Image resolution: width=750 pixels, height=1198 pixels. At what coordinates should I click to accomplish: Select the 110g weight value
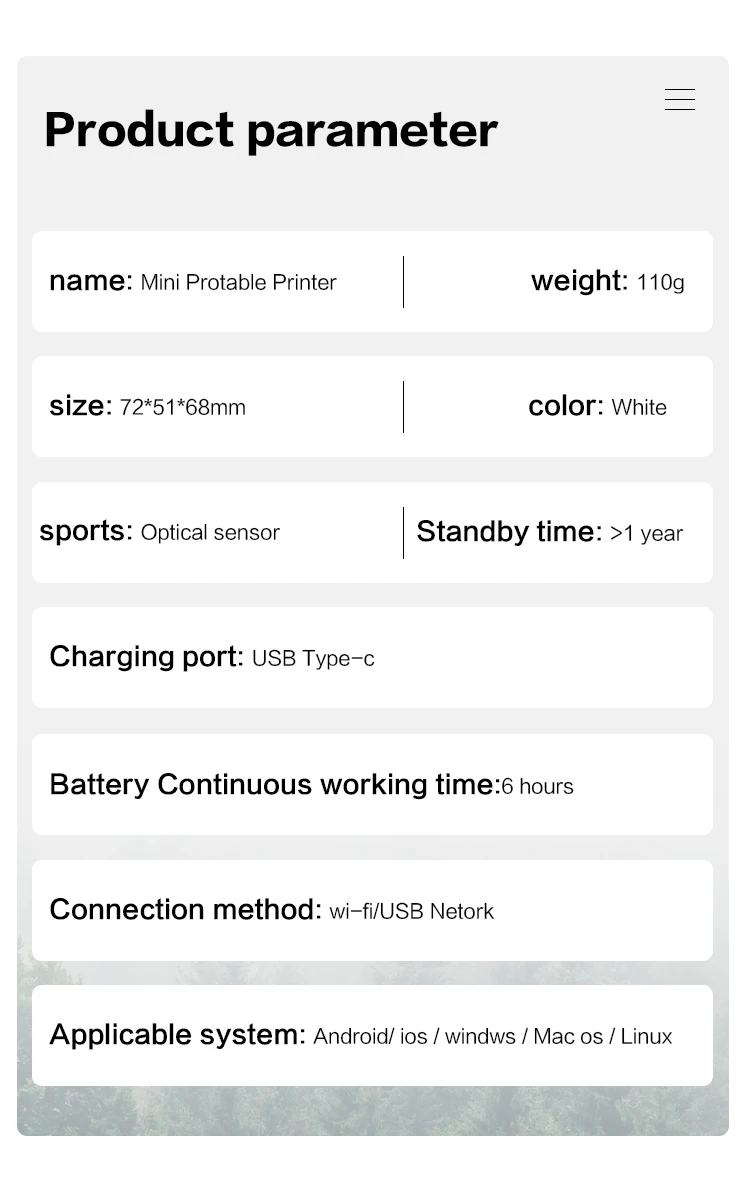pyautogui.click(x=660, y=283)
